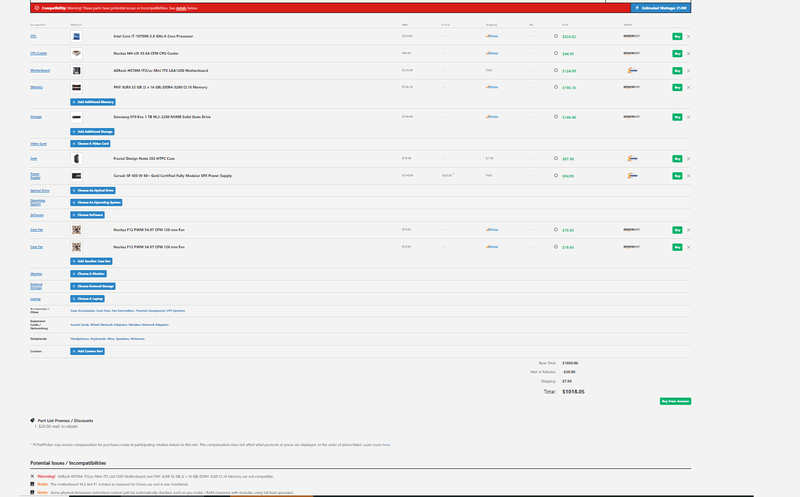The width and height of the screenshot is (800, 497).
Task: Open the Video Card category link
Action: pyautogui.click(x=38, y=144)
